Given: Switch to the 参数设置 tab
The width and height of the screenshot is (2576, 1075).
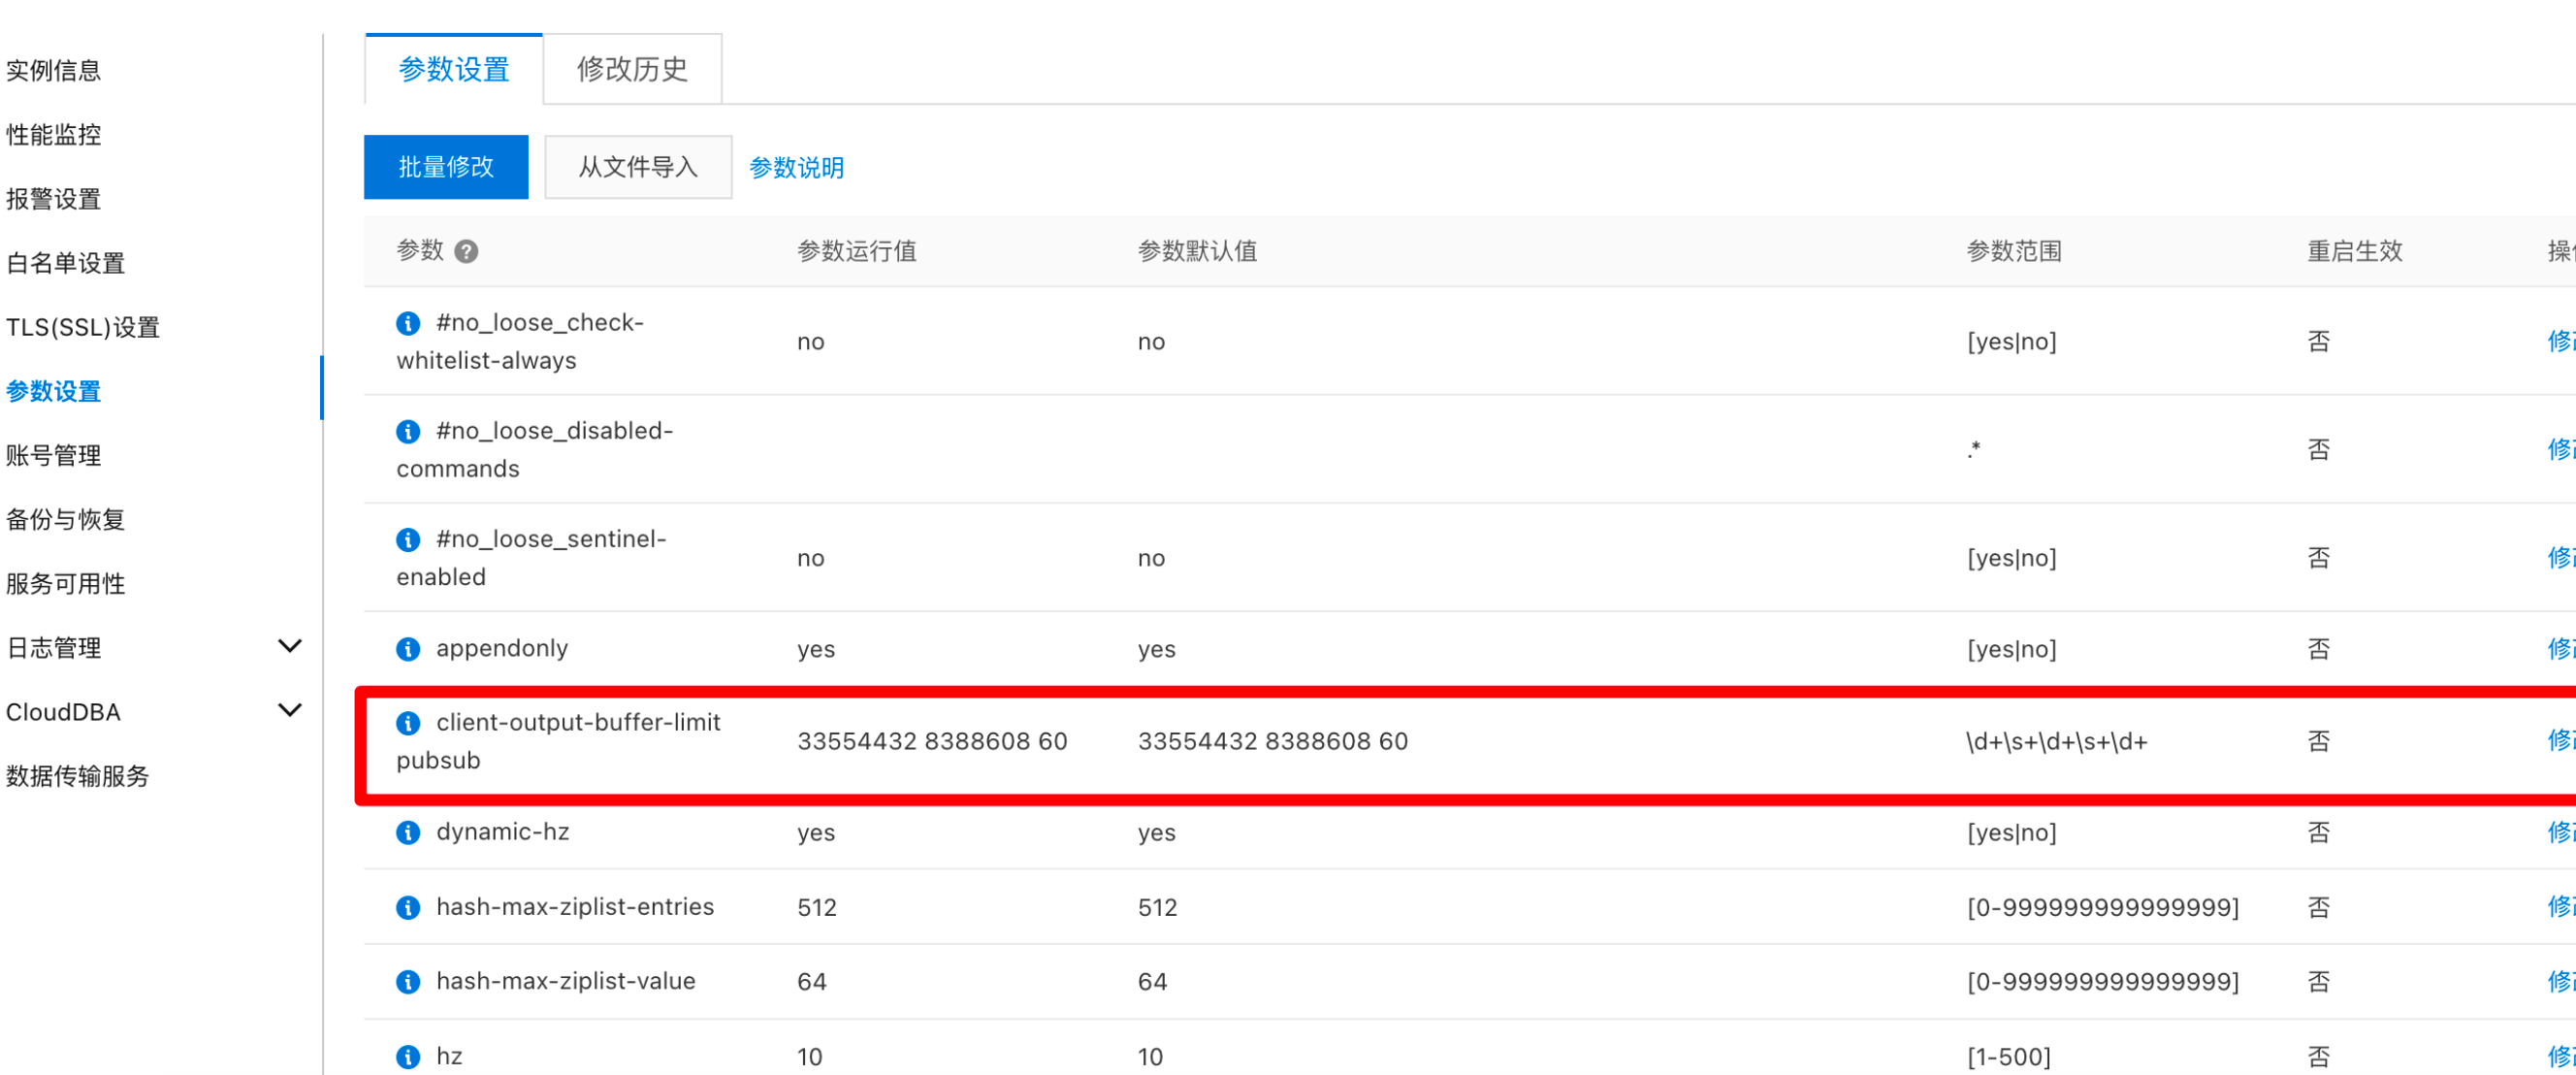Looking at the screenshot, I should coord(454,69).
